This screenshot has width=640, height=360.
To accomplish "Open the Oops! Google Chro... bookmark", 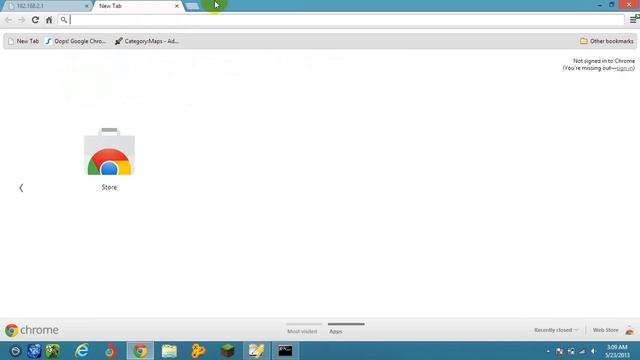I will (76, 41).
